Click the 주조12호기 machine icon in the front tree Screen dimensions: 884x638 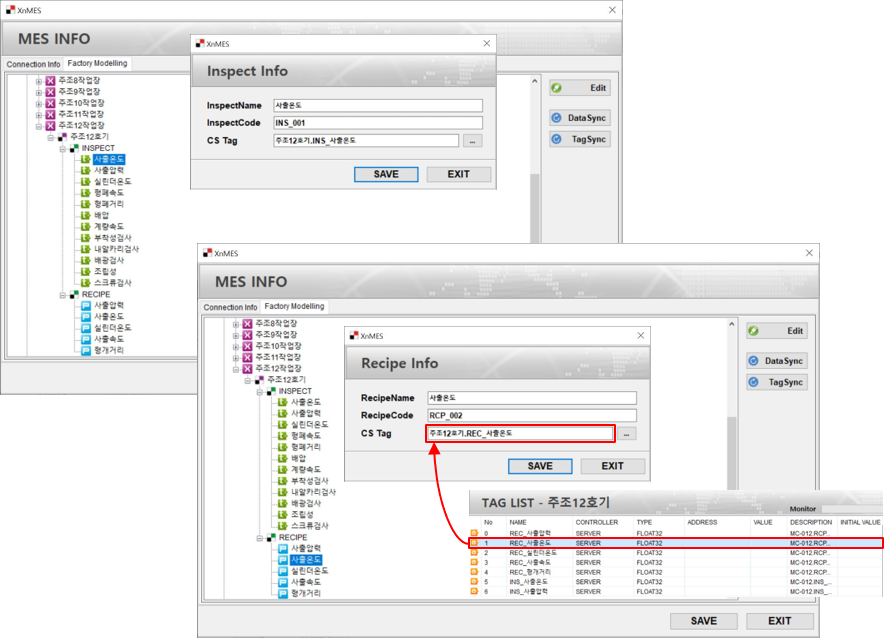pyautogui.click(x=258, y=380)
